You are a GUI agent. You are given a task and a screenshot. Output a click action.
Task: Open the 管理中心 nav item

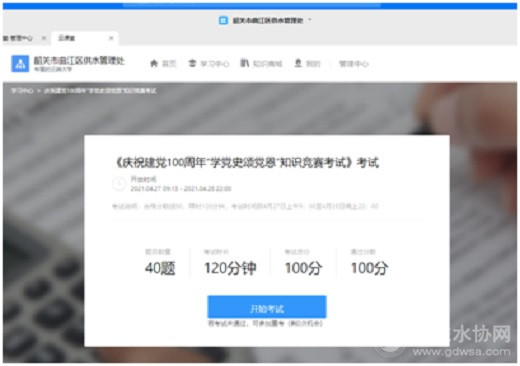tap(354, 64)
